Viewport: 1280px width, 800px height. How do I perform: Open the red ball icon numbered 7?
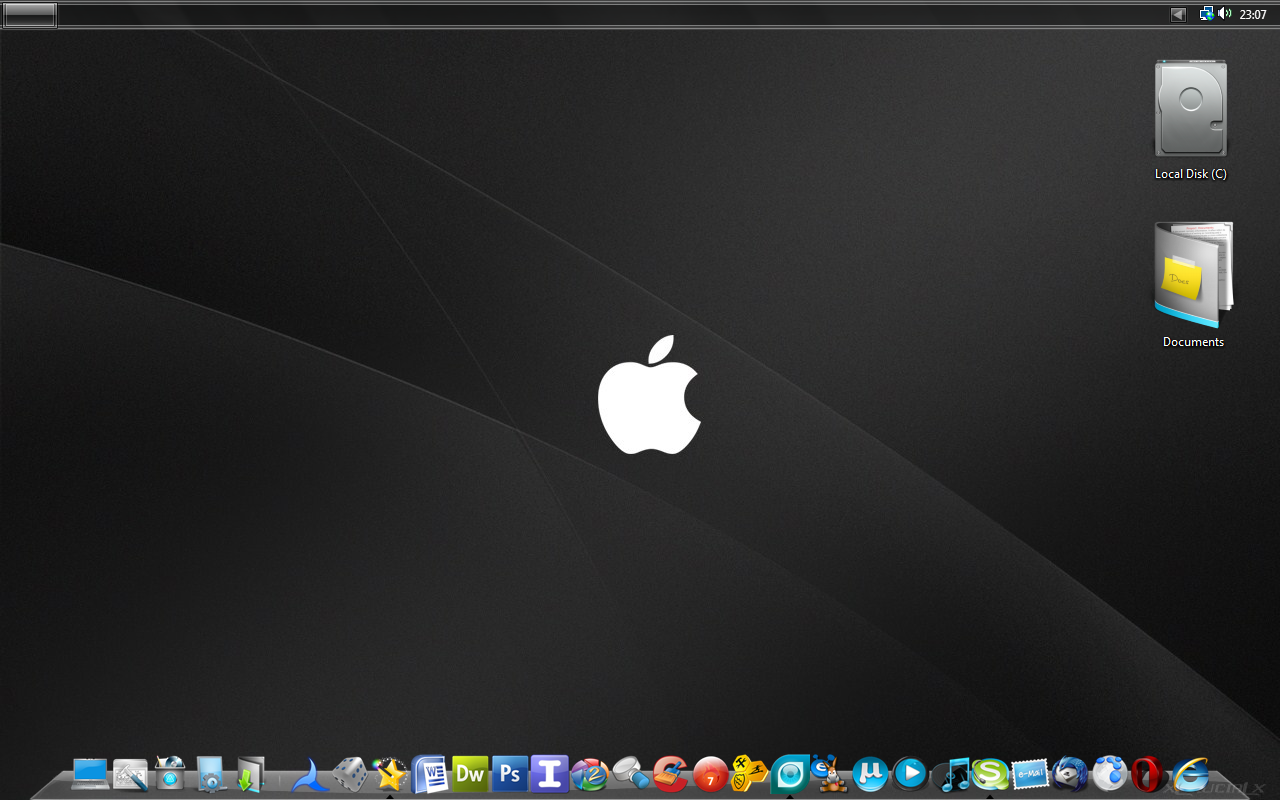[710, 775]
